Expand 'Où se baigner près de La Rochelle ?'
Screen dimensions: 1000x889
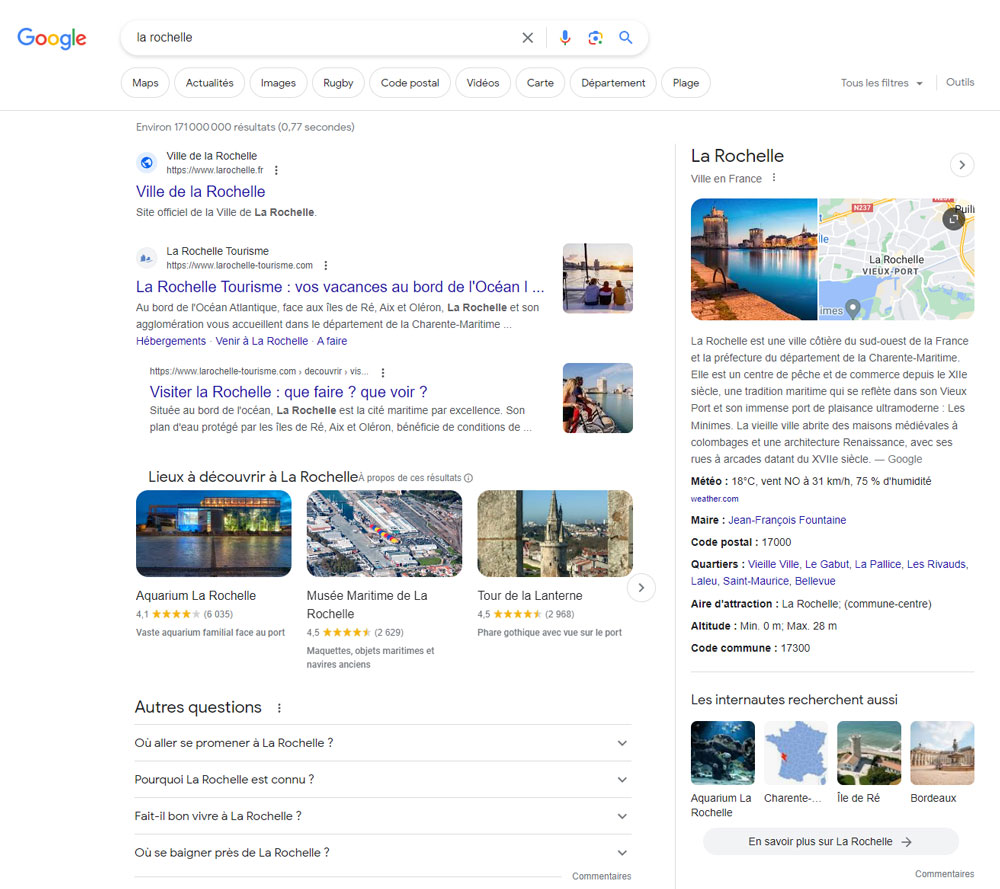pos(383,853)
